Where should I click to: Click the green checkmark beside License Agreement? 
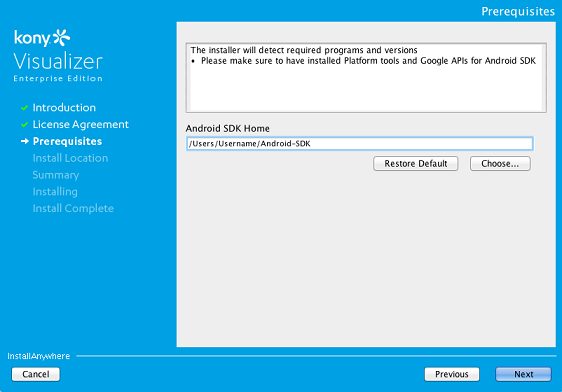(24, 124)
